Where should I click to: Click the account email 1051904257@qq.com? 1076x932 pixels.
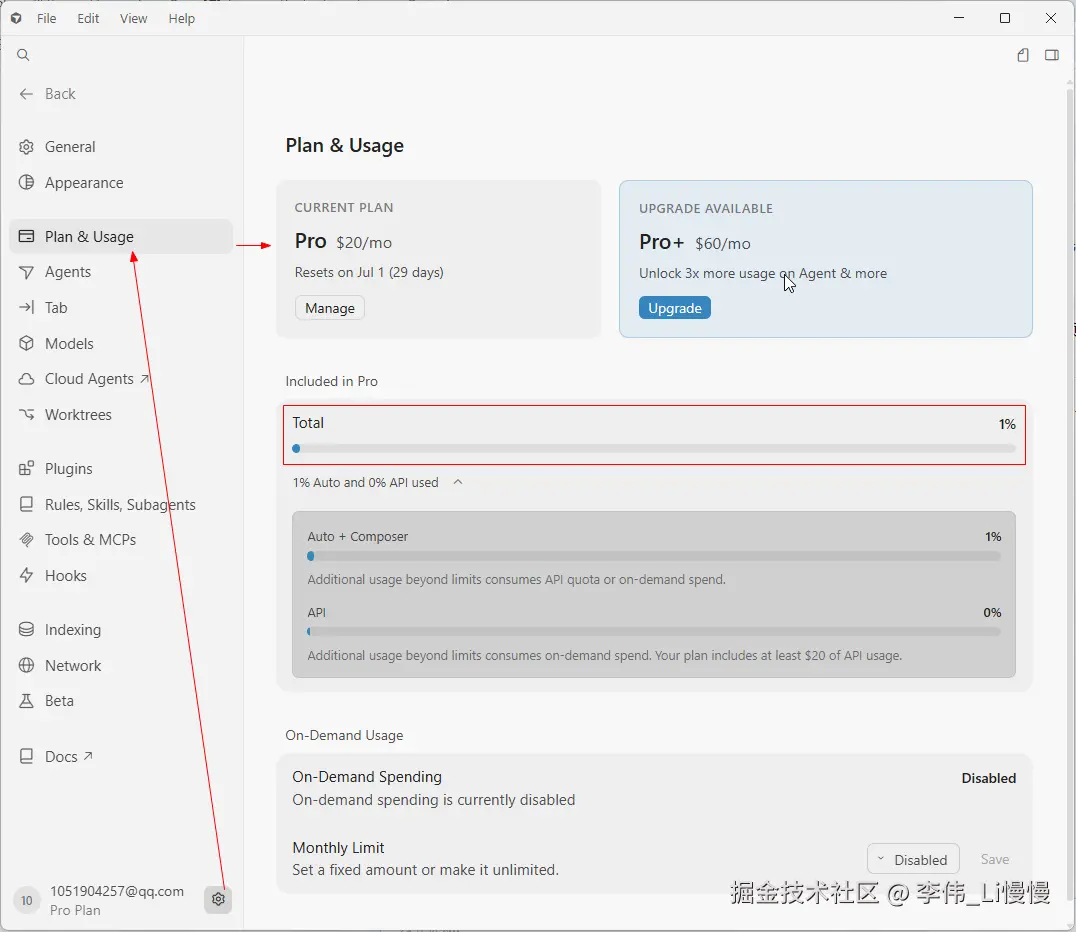pos(117,891)
